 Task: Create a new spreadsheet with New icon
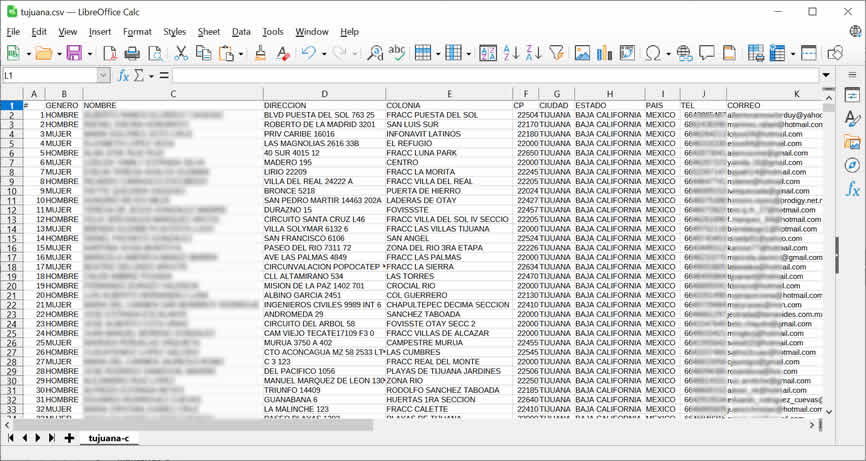click(x=13, y=53)
